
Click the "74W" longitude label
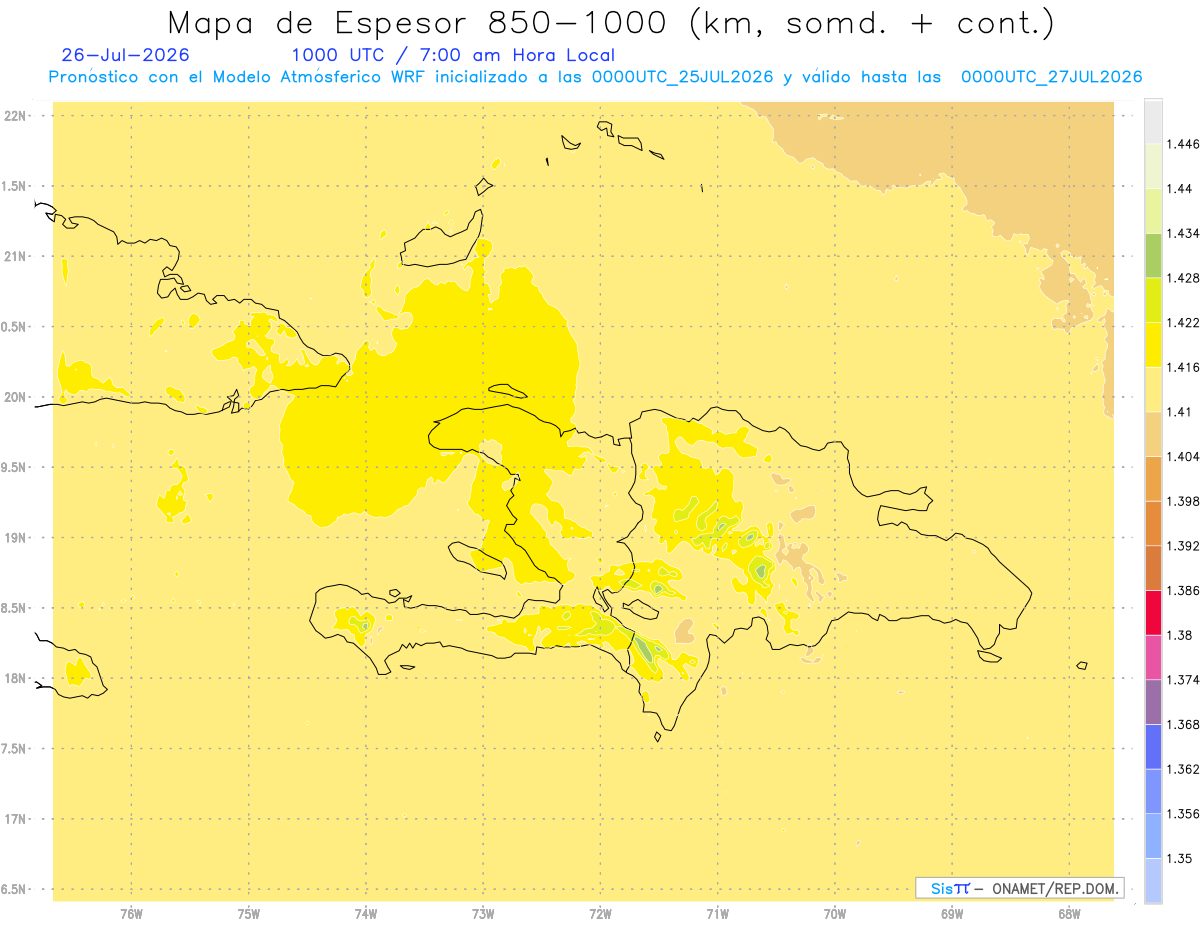point(366,914)
